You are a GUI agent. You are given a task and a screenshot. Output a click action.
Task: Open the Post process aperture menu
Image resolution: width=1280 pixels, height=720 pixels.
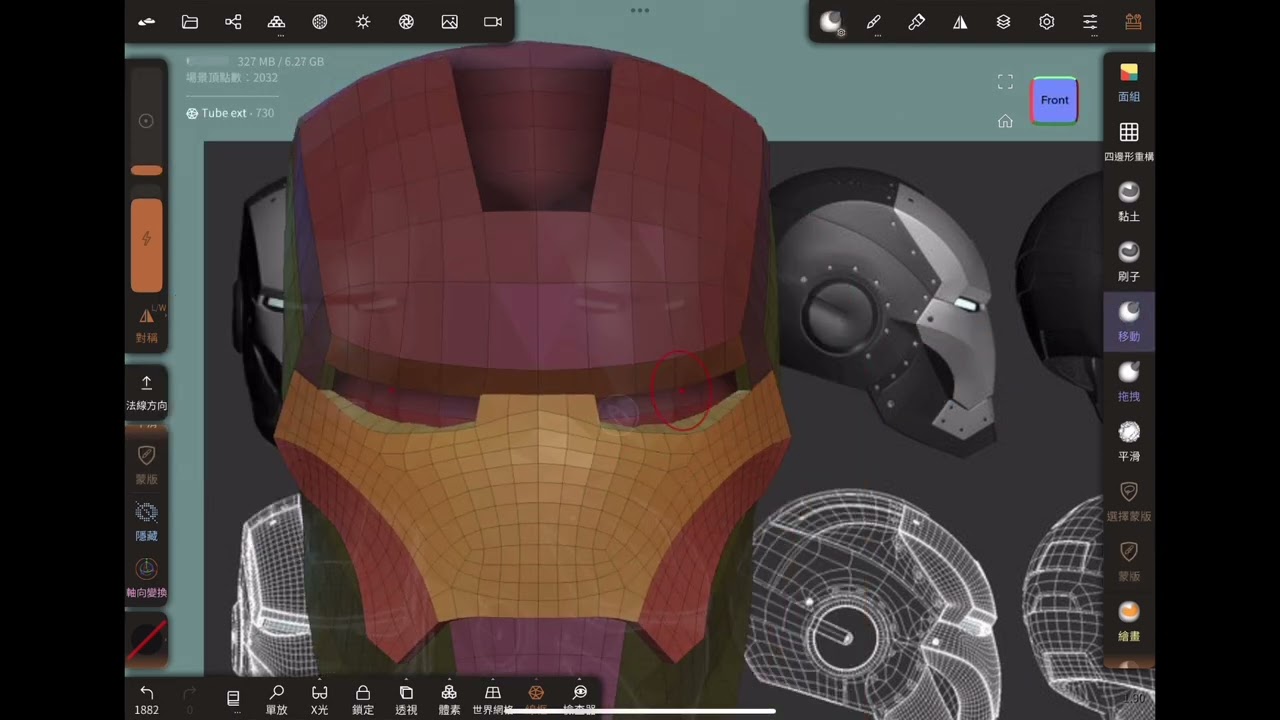[406, 22]
